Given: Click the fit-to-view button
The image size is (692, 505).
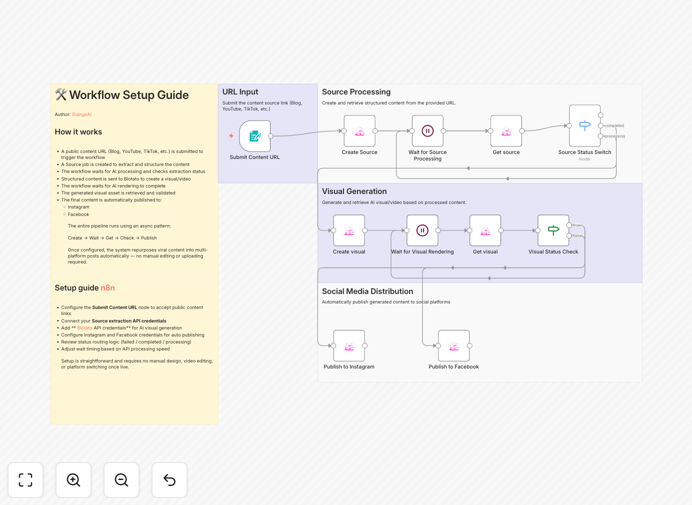Looking at the screenshot, I should 26,480.
